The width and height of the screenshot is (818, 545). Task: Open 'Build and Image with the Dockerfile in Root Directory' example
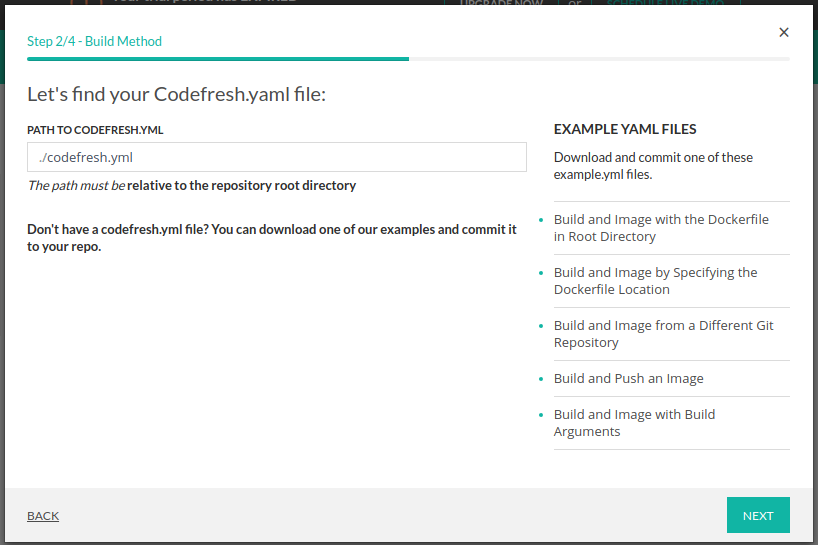pos(661,228)
